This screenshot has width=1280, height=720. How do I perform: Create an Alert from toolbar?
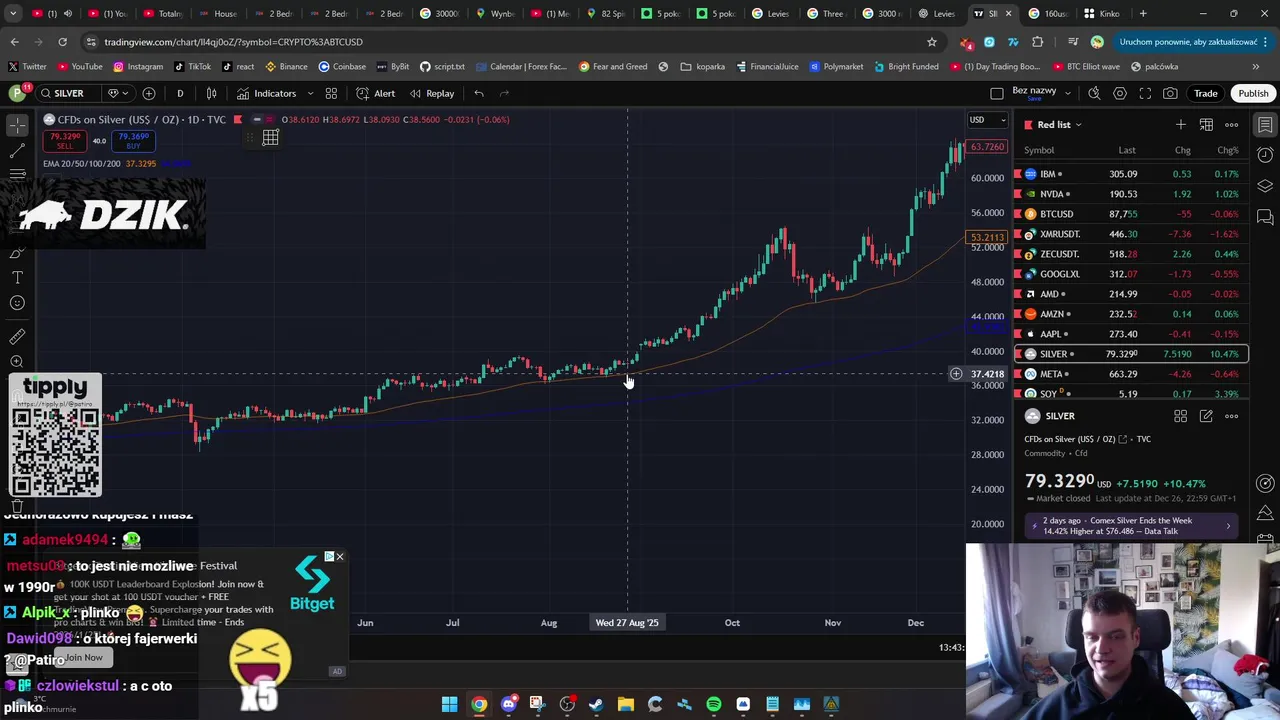[376, 93]
